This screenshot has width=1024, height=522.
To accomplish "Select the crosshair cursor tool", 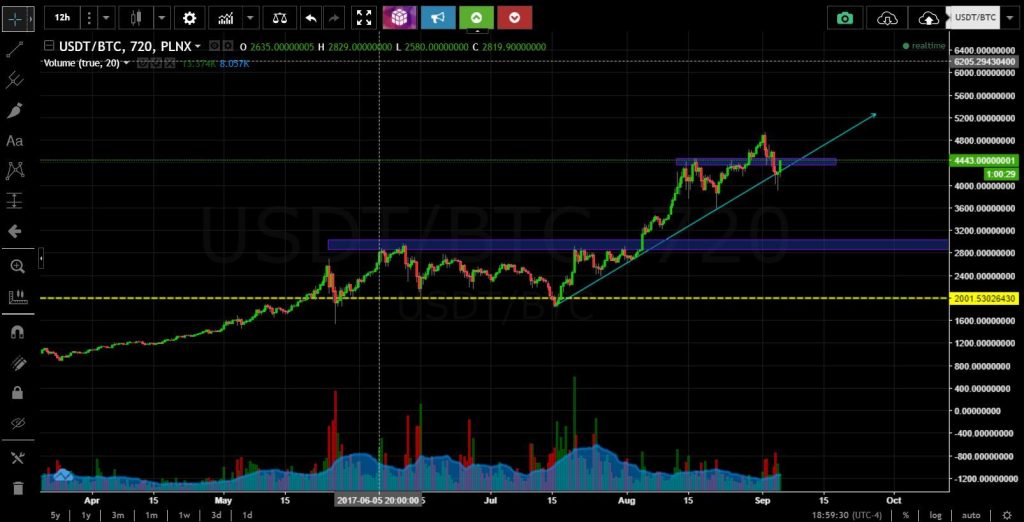I will 16,18.
